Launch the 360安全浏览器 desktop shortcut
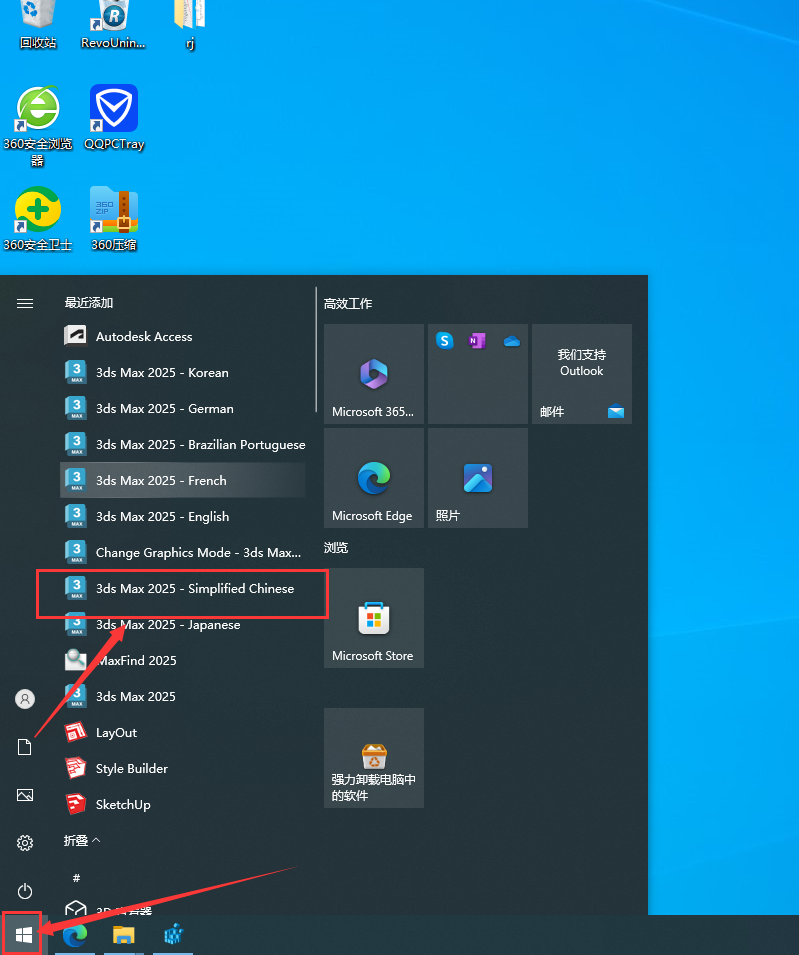 click(38, 127)
